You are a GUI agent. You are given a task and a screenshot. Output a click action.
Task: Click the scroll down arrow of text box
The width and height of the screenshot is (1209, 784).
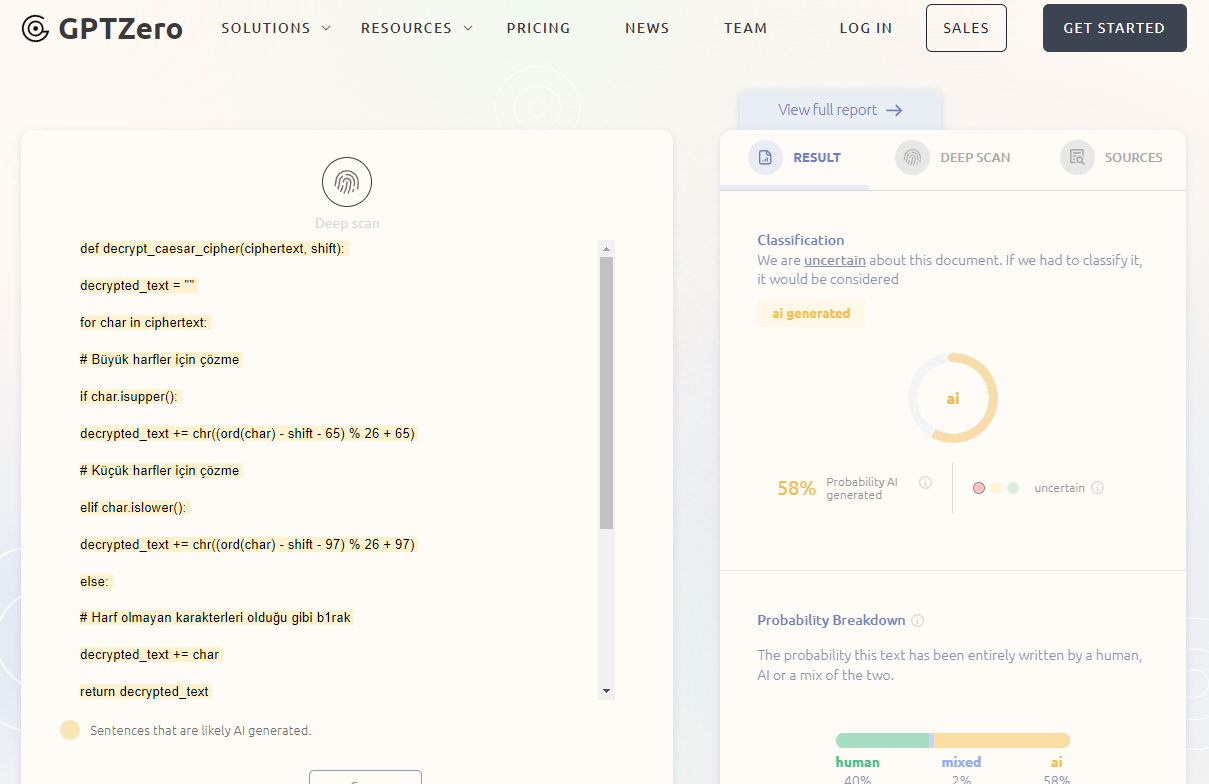point(606,691)
